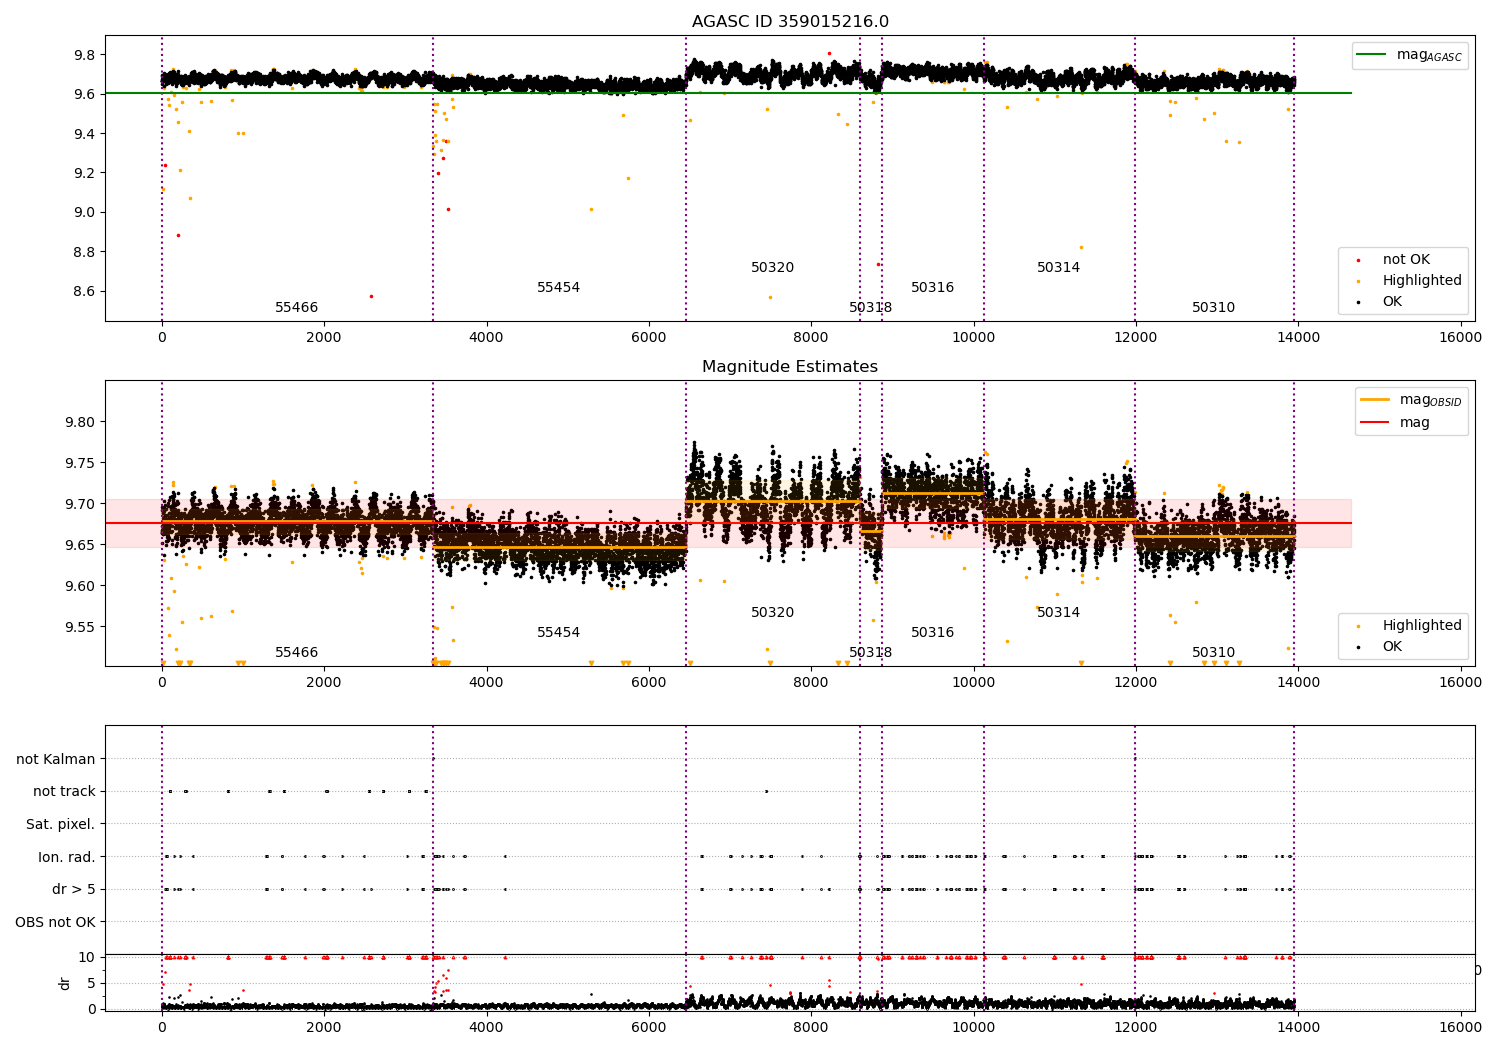Click the mag AGASC entry in top legend
Viewport: 1500px width, 1050px height.
point(1410,55)
